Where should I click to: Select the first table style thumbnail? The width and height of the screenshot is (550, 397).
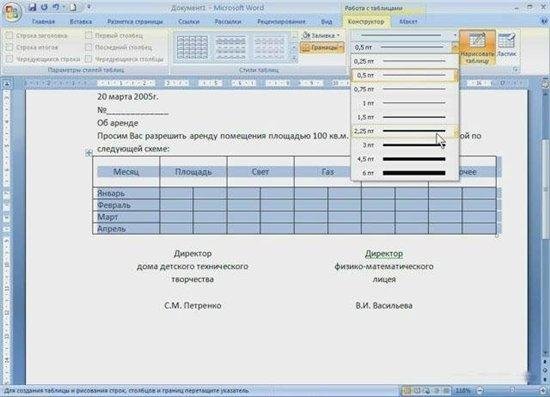192,48
